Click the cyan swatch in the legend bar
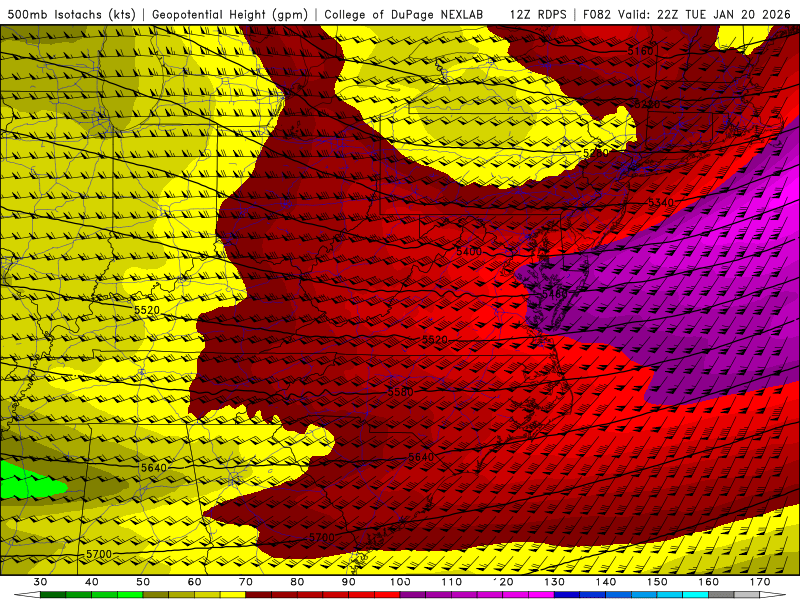Viewport: 800px width, 600px height. click(695, 593)
